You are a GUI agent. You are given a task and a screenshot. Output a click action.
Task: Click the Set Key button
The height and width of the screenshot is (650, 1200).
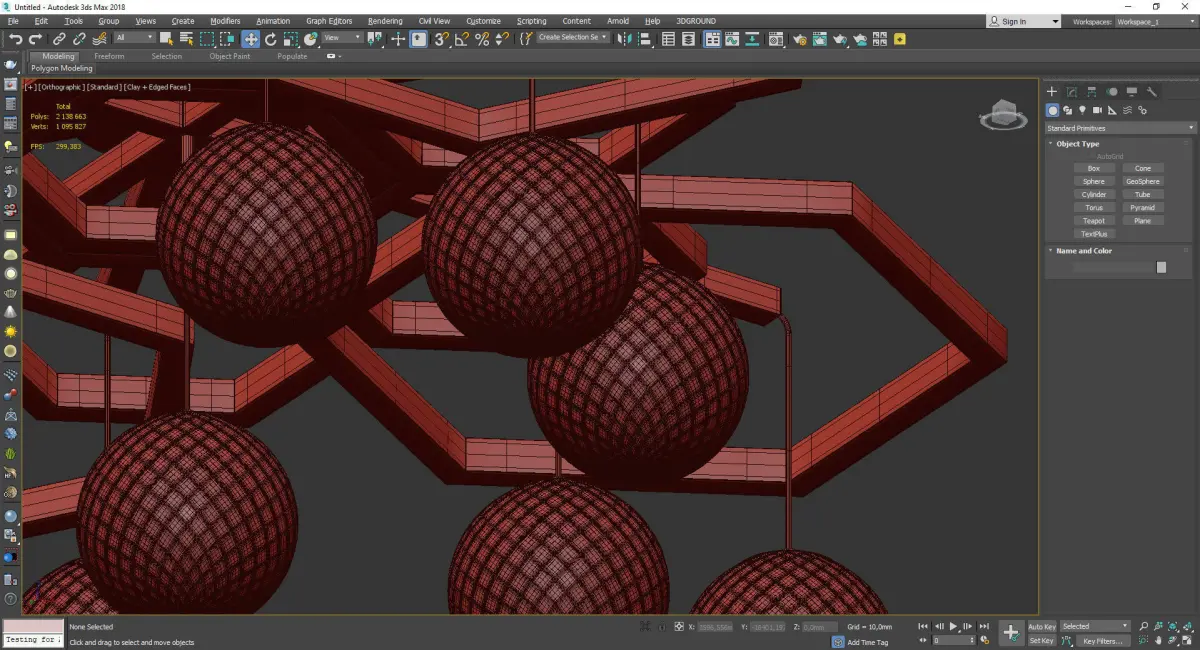click(x=1041, y=641)
